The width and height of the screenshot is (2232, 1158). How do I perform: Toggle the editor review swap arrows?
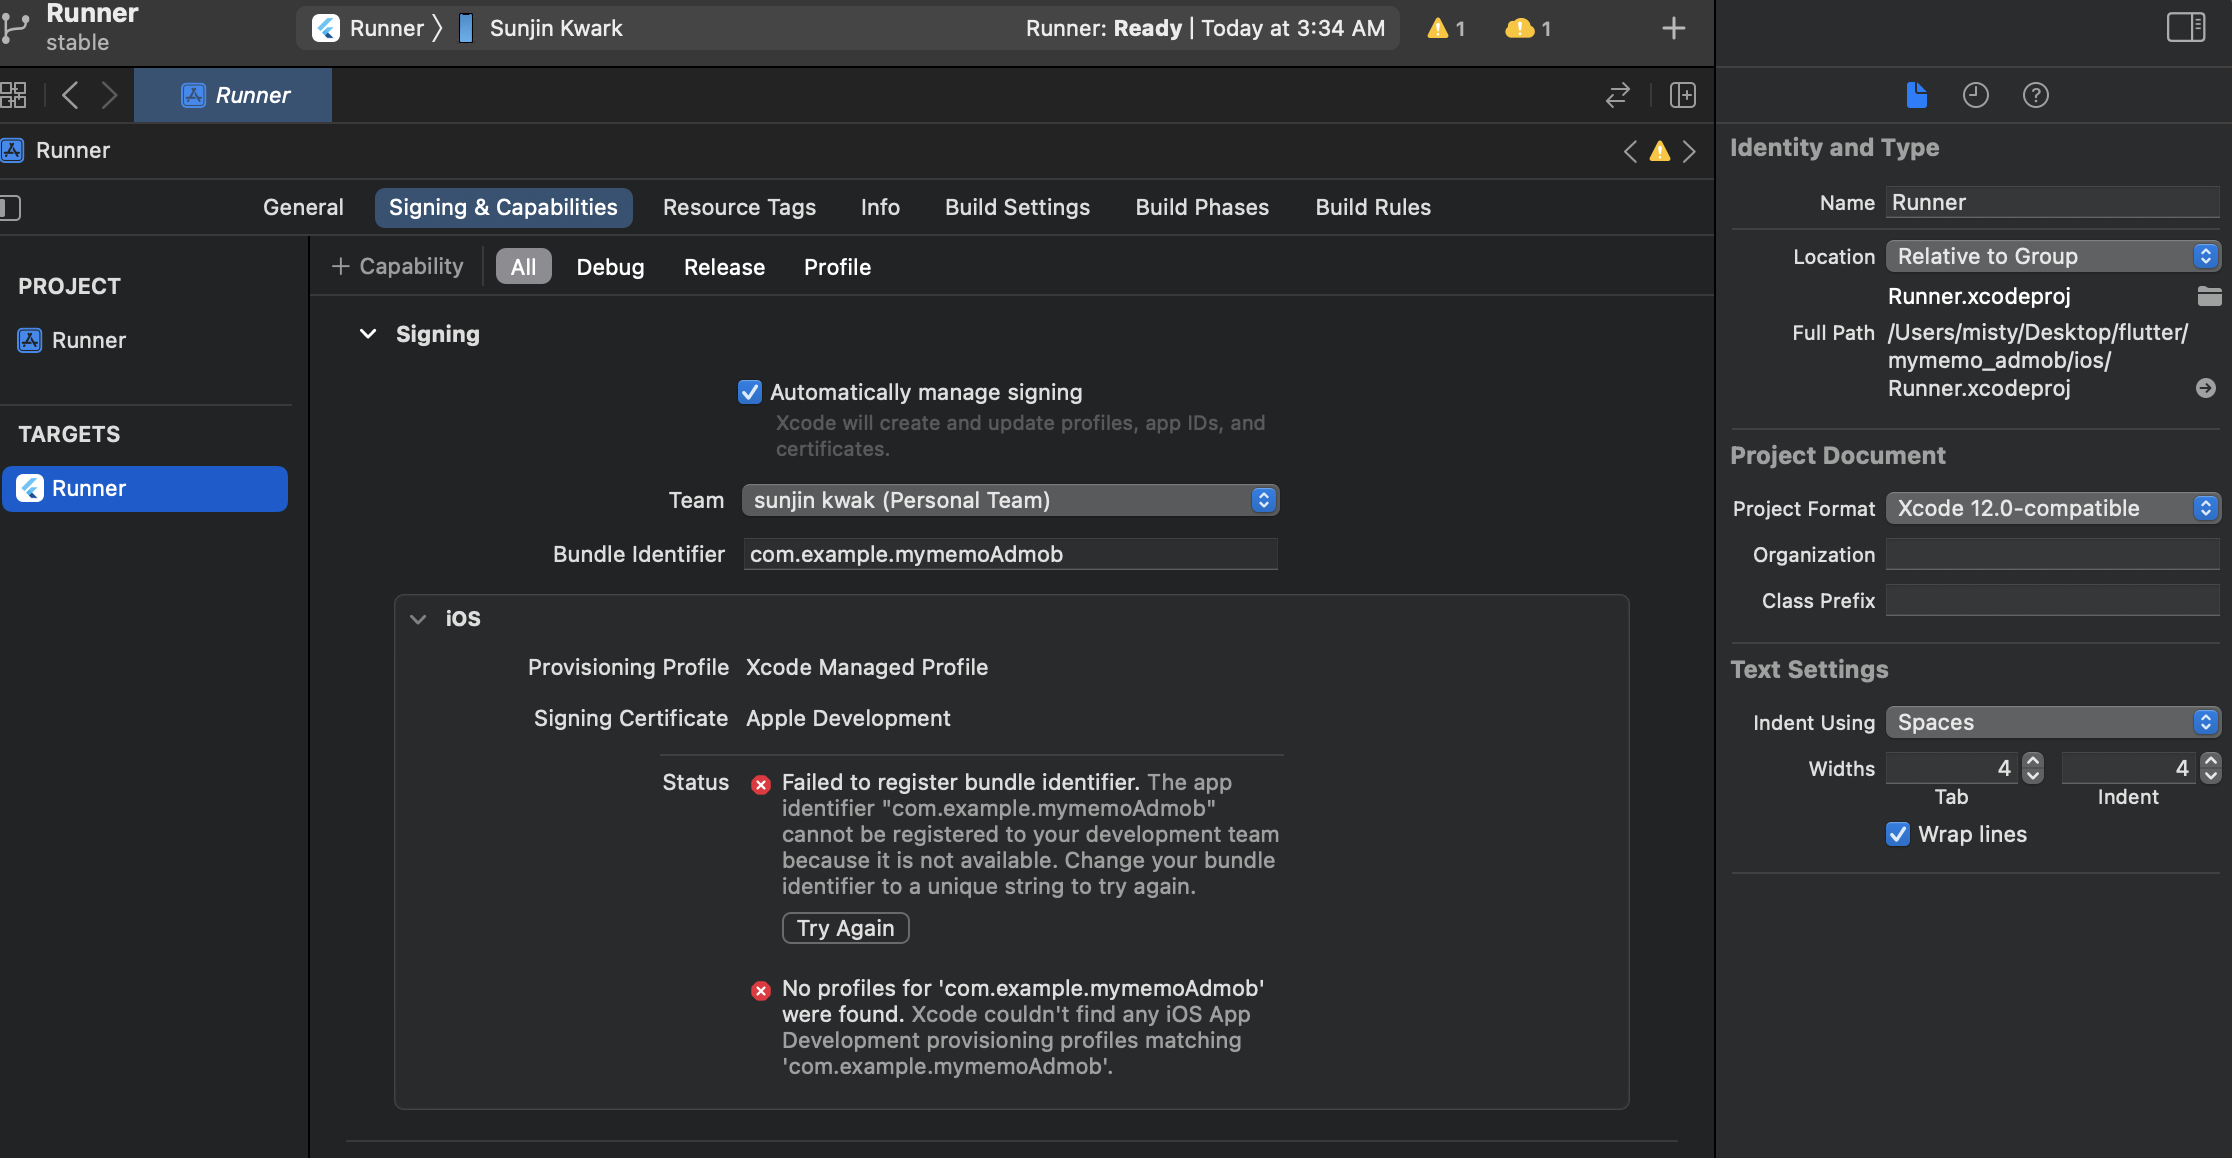1618,95
